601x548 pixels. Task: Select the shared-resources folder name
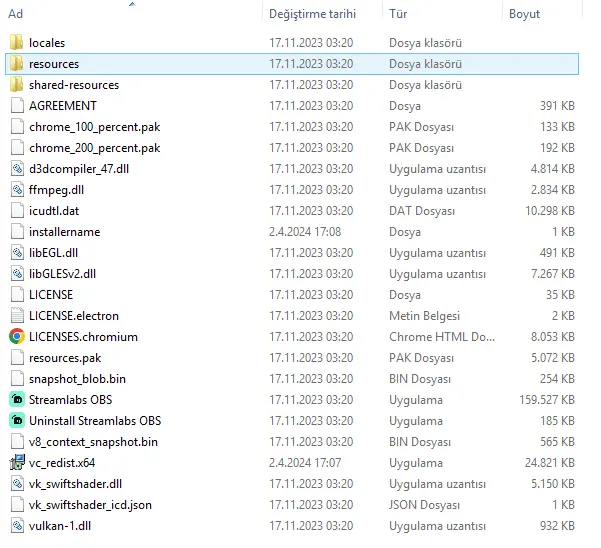(x=74, y=85)
